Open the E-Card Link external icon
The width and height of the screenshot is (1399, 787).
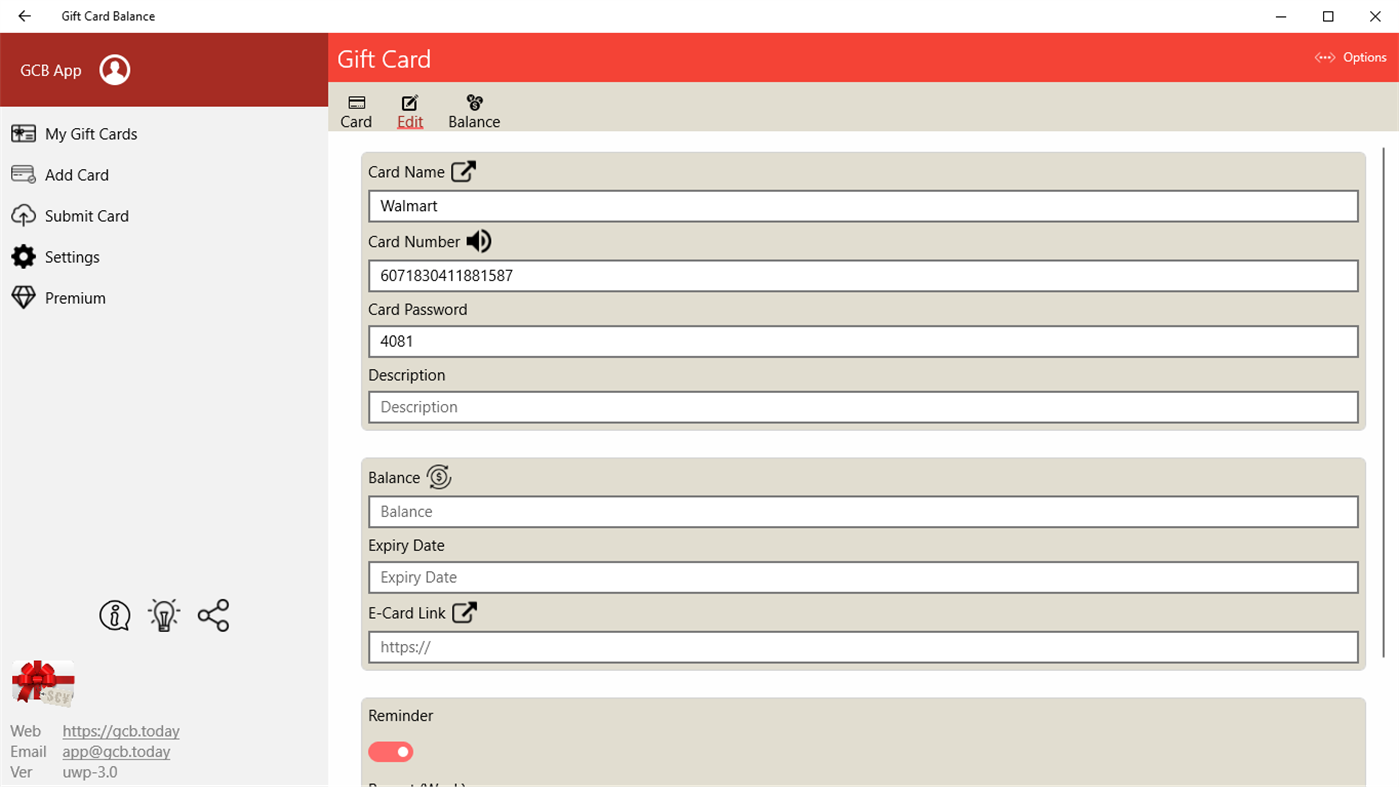coord(463,612)
